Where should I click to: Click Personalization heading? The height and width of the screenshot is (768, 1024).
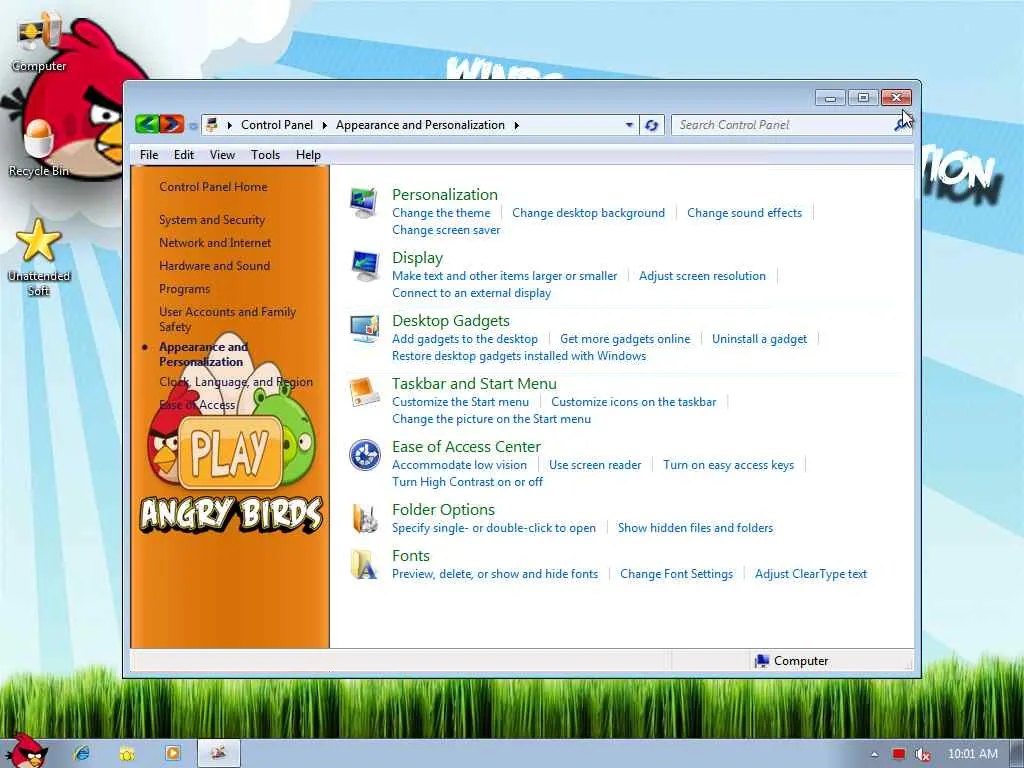coord(445,195)
